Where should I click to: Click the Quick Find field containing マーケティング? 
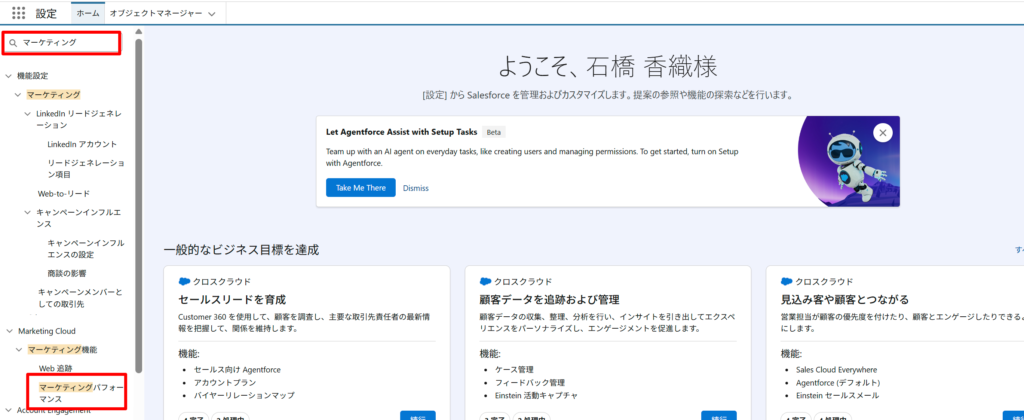pos(61,42)
